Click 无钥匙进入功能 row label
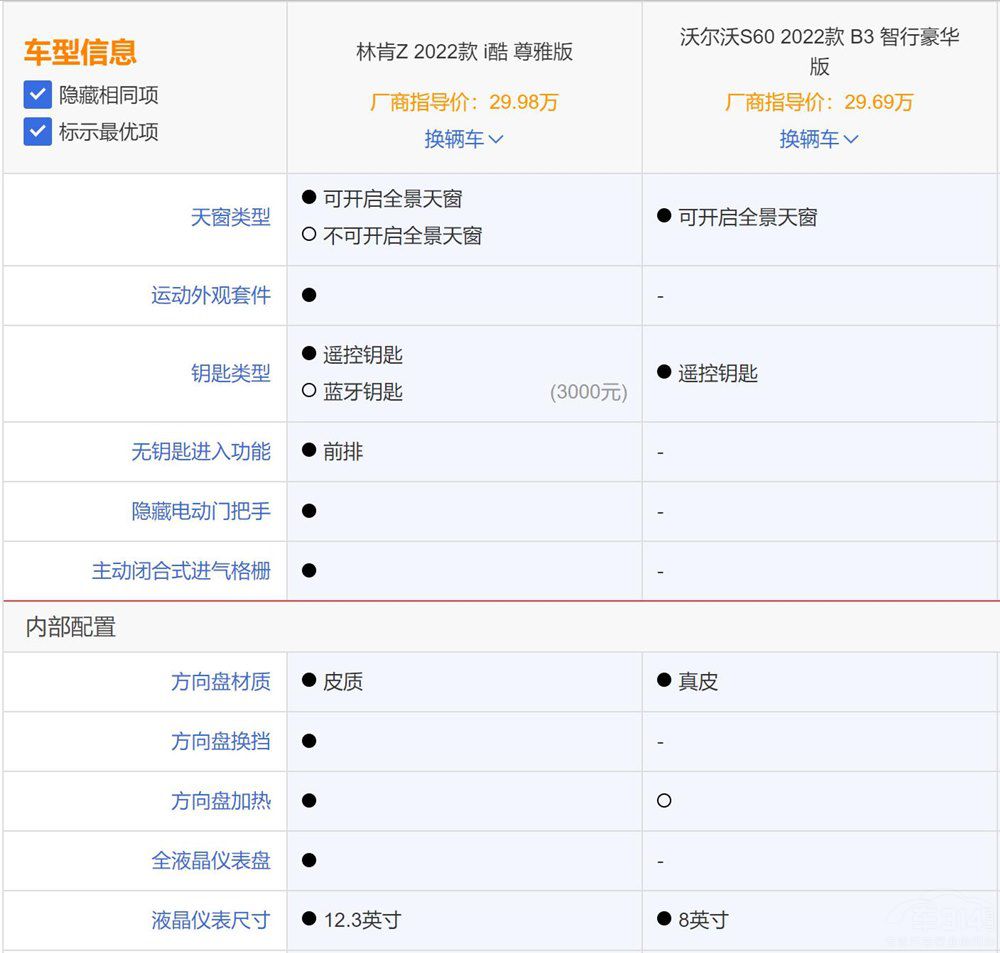The image size is (1000, 953). [200, 451]
